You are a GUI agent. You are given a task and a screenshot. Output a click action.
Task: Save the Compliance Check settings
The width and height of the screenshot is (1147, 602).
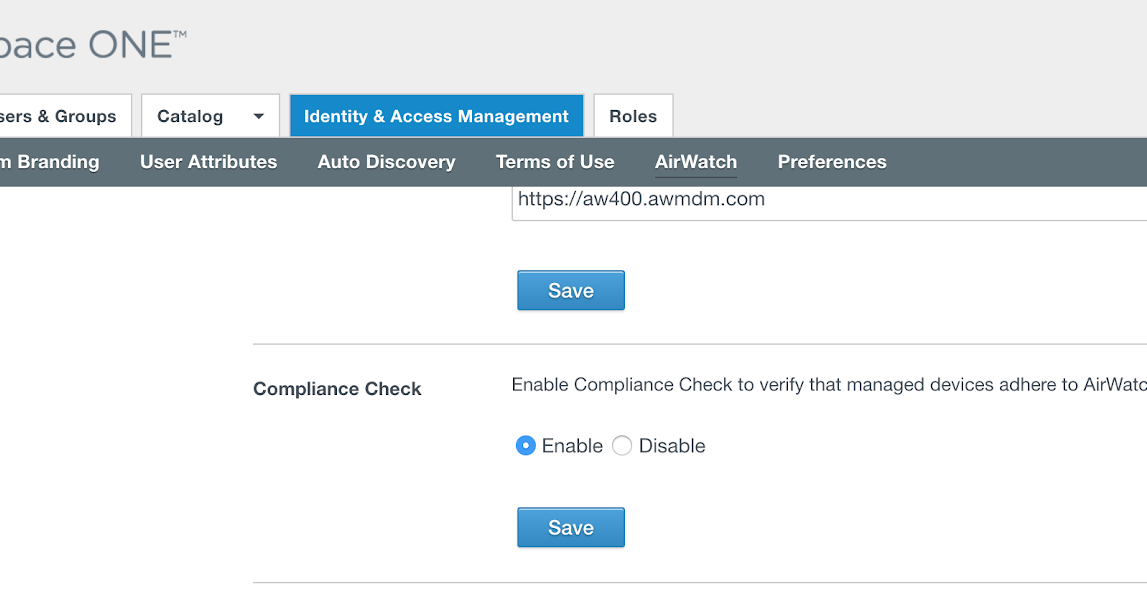click(x=570, y=527)
